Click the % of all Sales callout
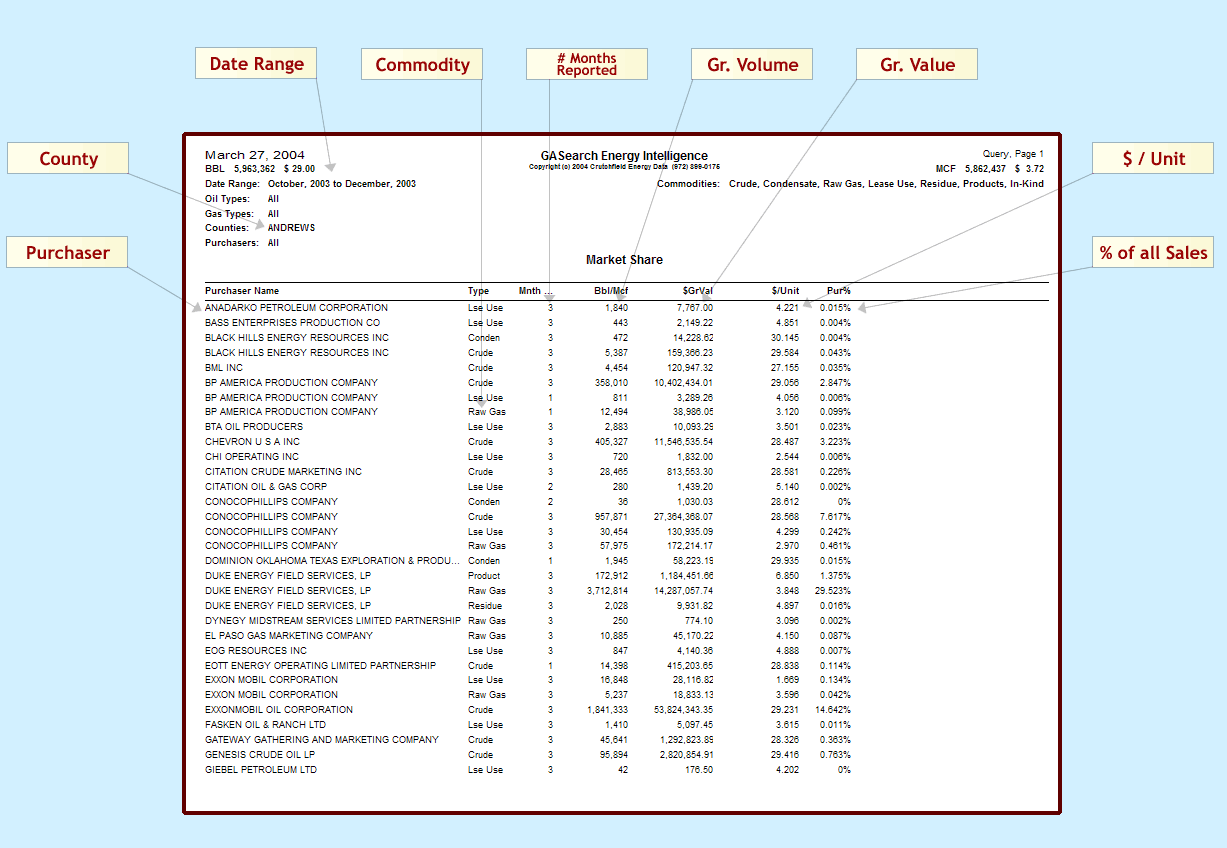The height and width of the screenshot is (848, 1227). [x=1153, y=253]
